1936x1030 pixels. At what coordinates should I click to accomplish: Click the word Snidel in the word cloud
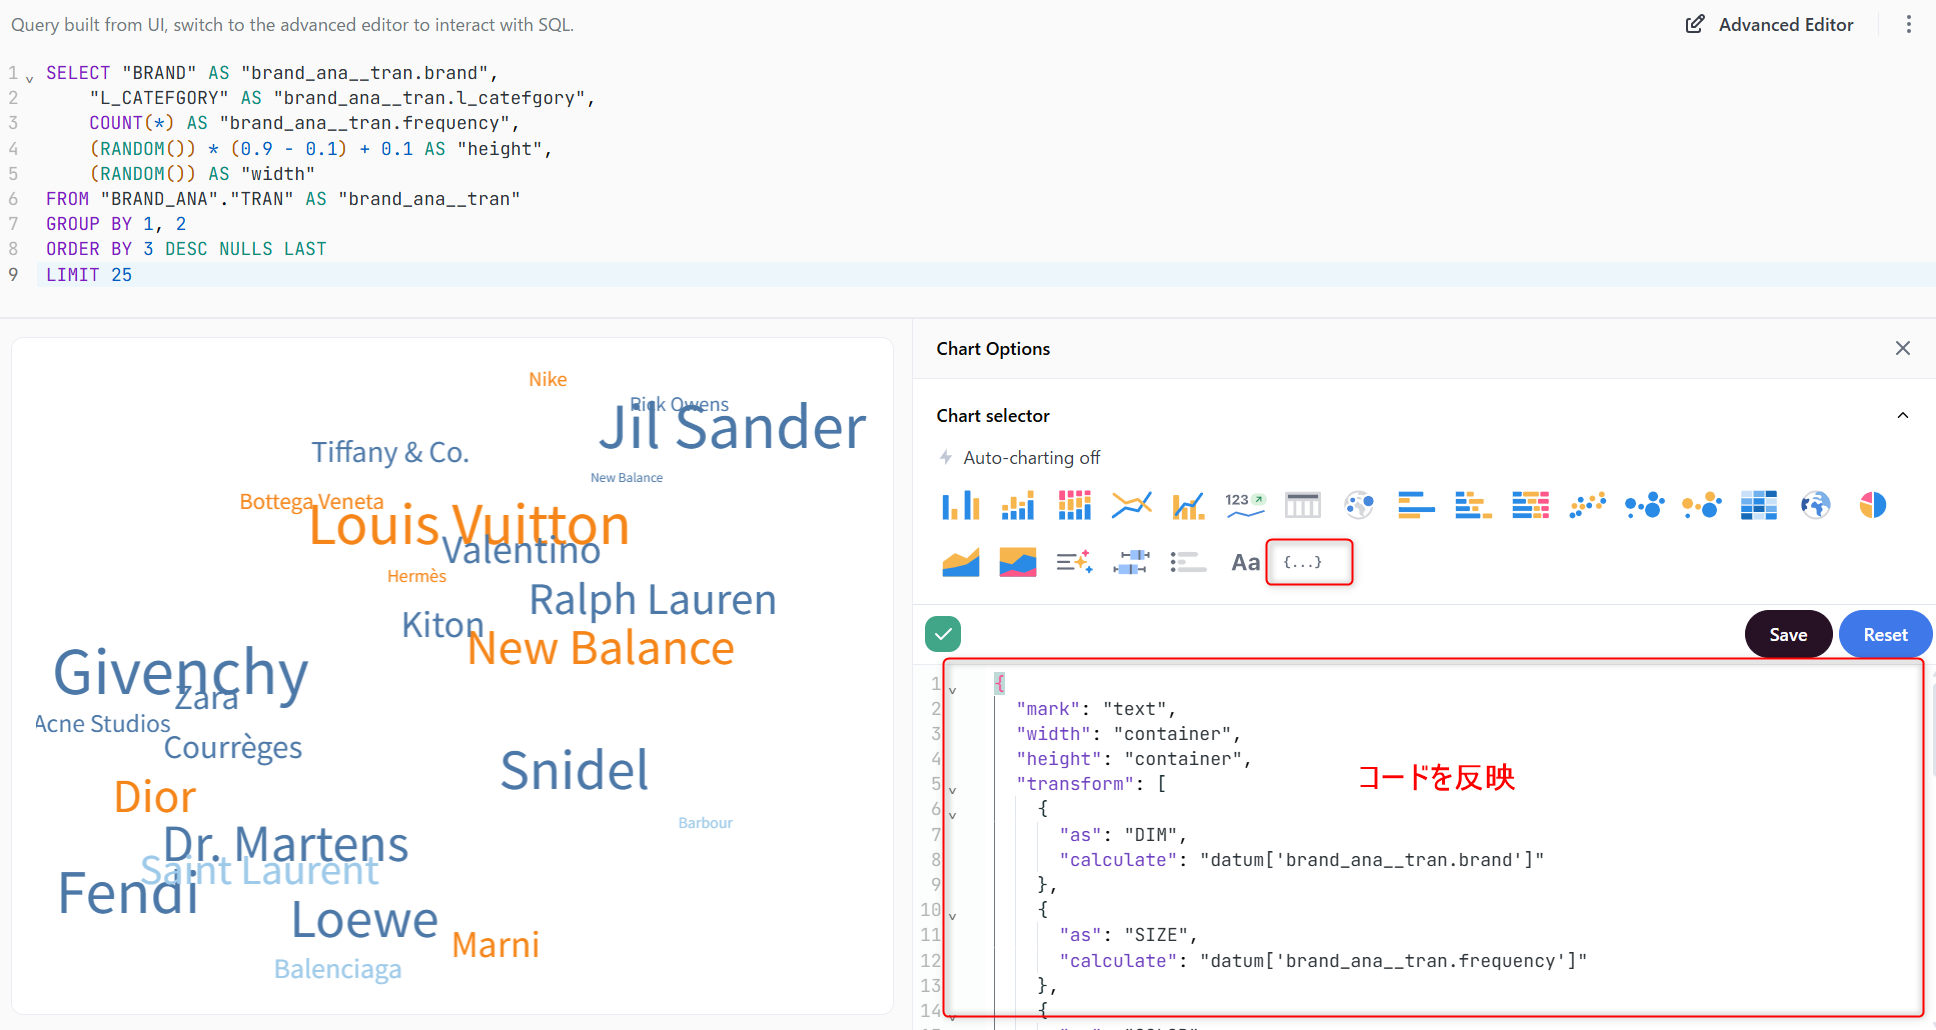[575, 770]
